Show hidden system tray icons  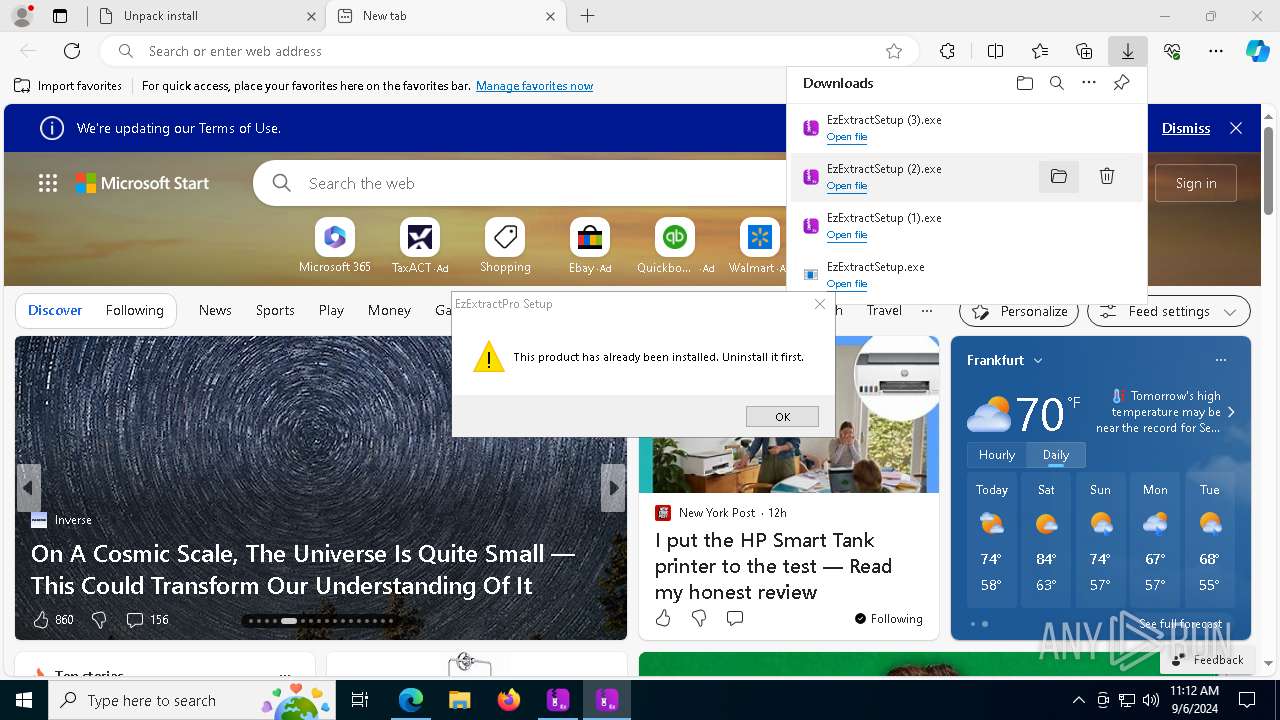click(x=1078, y=700)
